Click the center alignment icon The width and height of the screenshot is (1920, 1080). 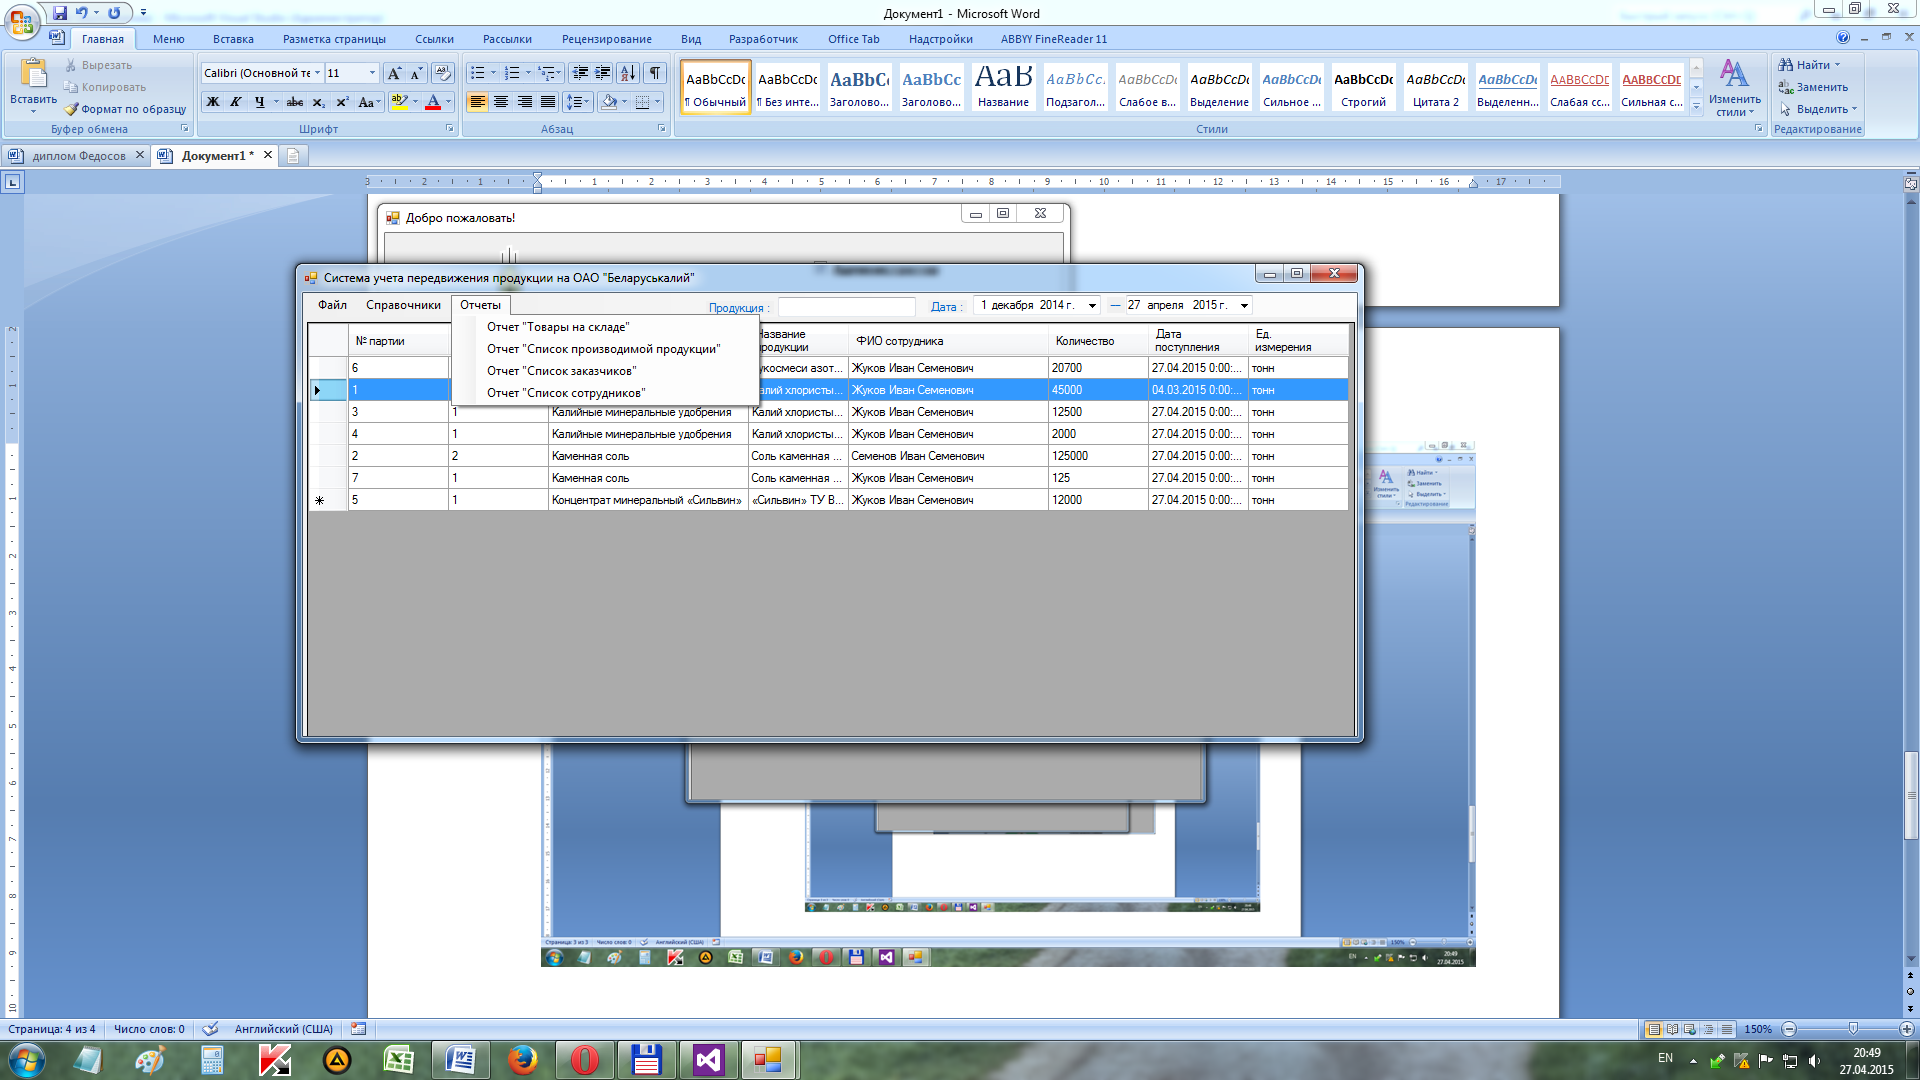coord(501,102)
